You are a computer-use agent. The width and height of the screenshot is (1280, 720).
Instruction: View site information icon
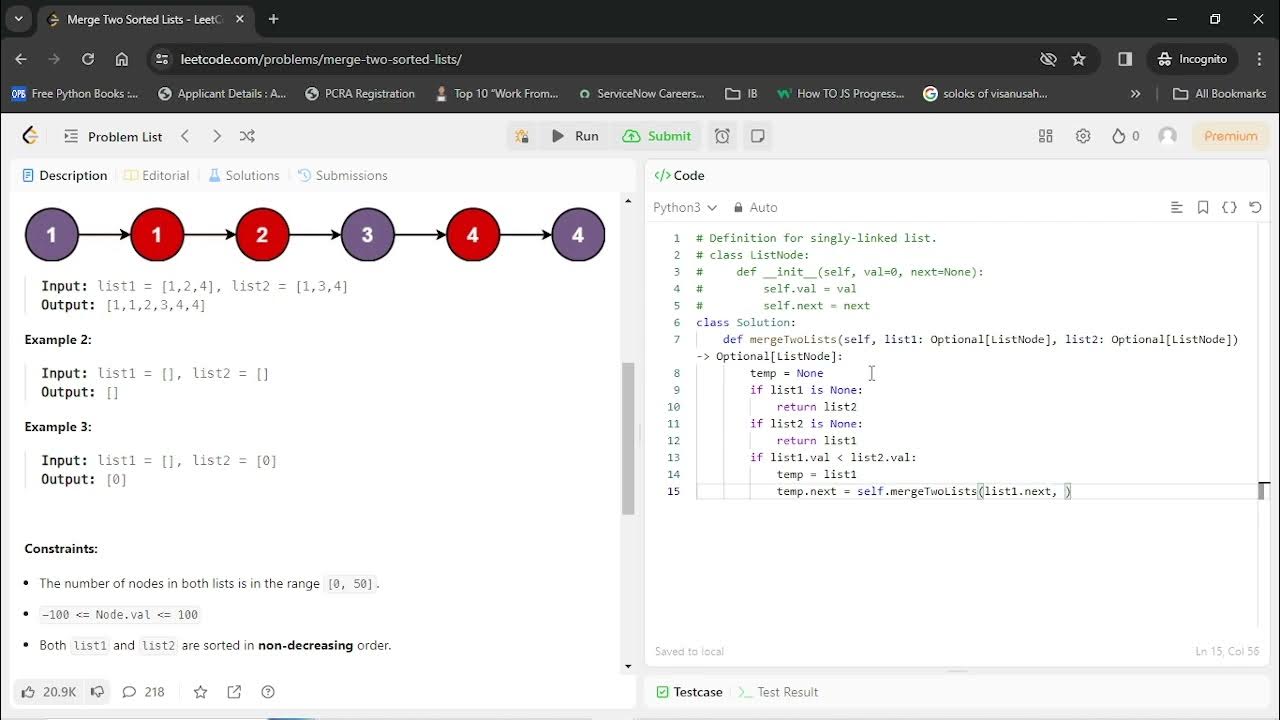pos(163,59)
